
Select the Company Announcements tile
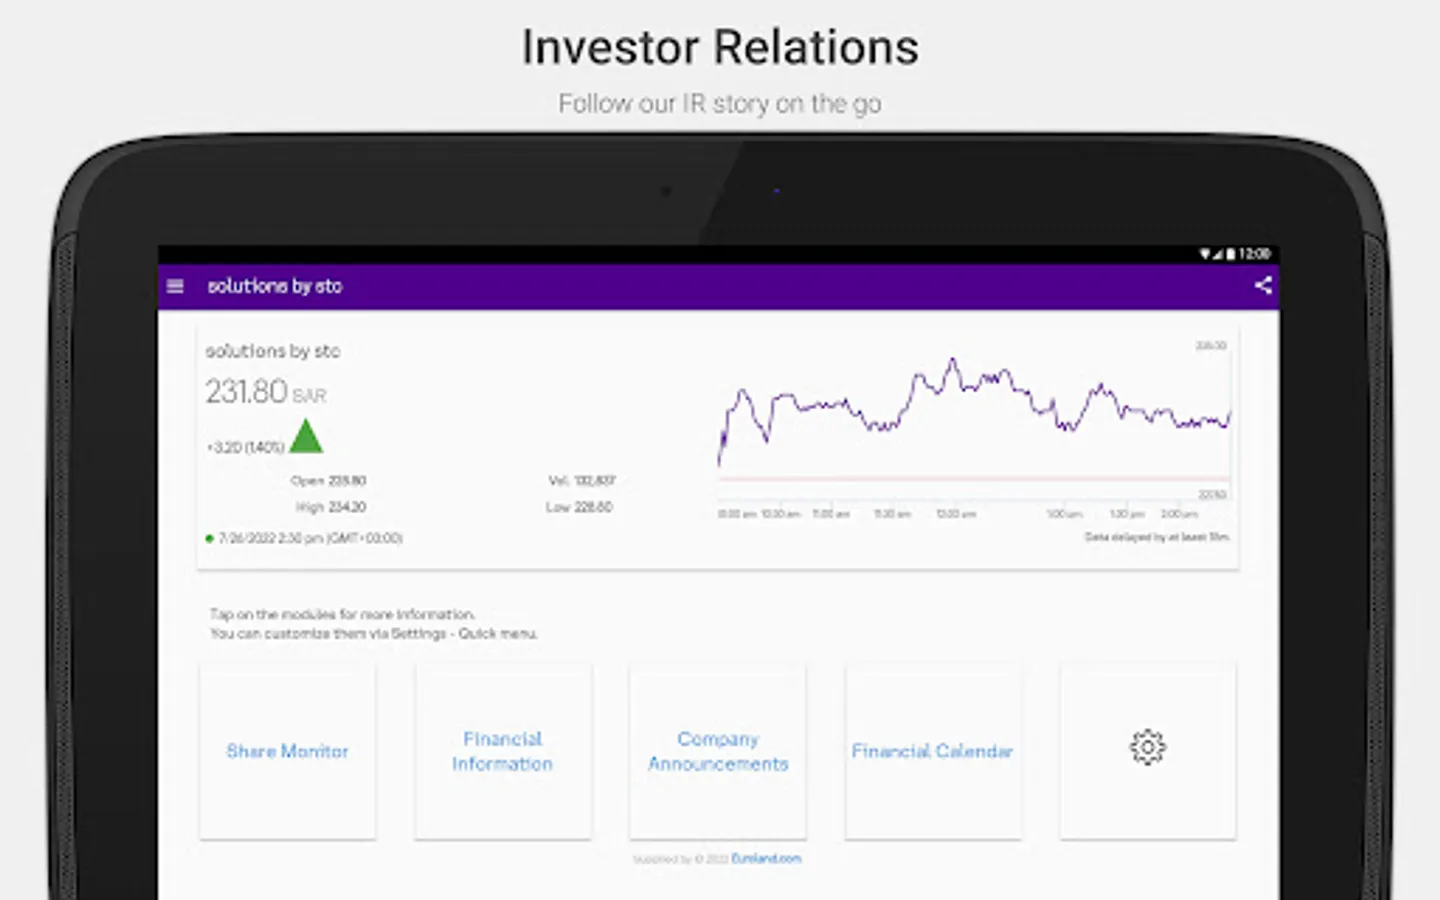(x=718, y=751)
